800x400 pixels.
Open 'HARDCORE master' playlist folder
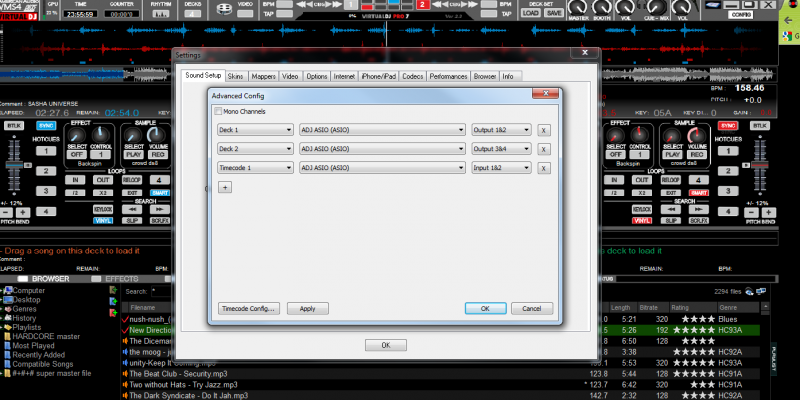click(46, 336)
